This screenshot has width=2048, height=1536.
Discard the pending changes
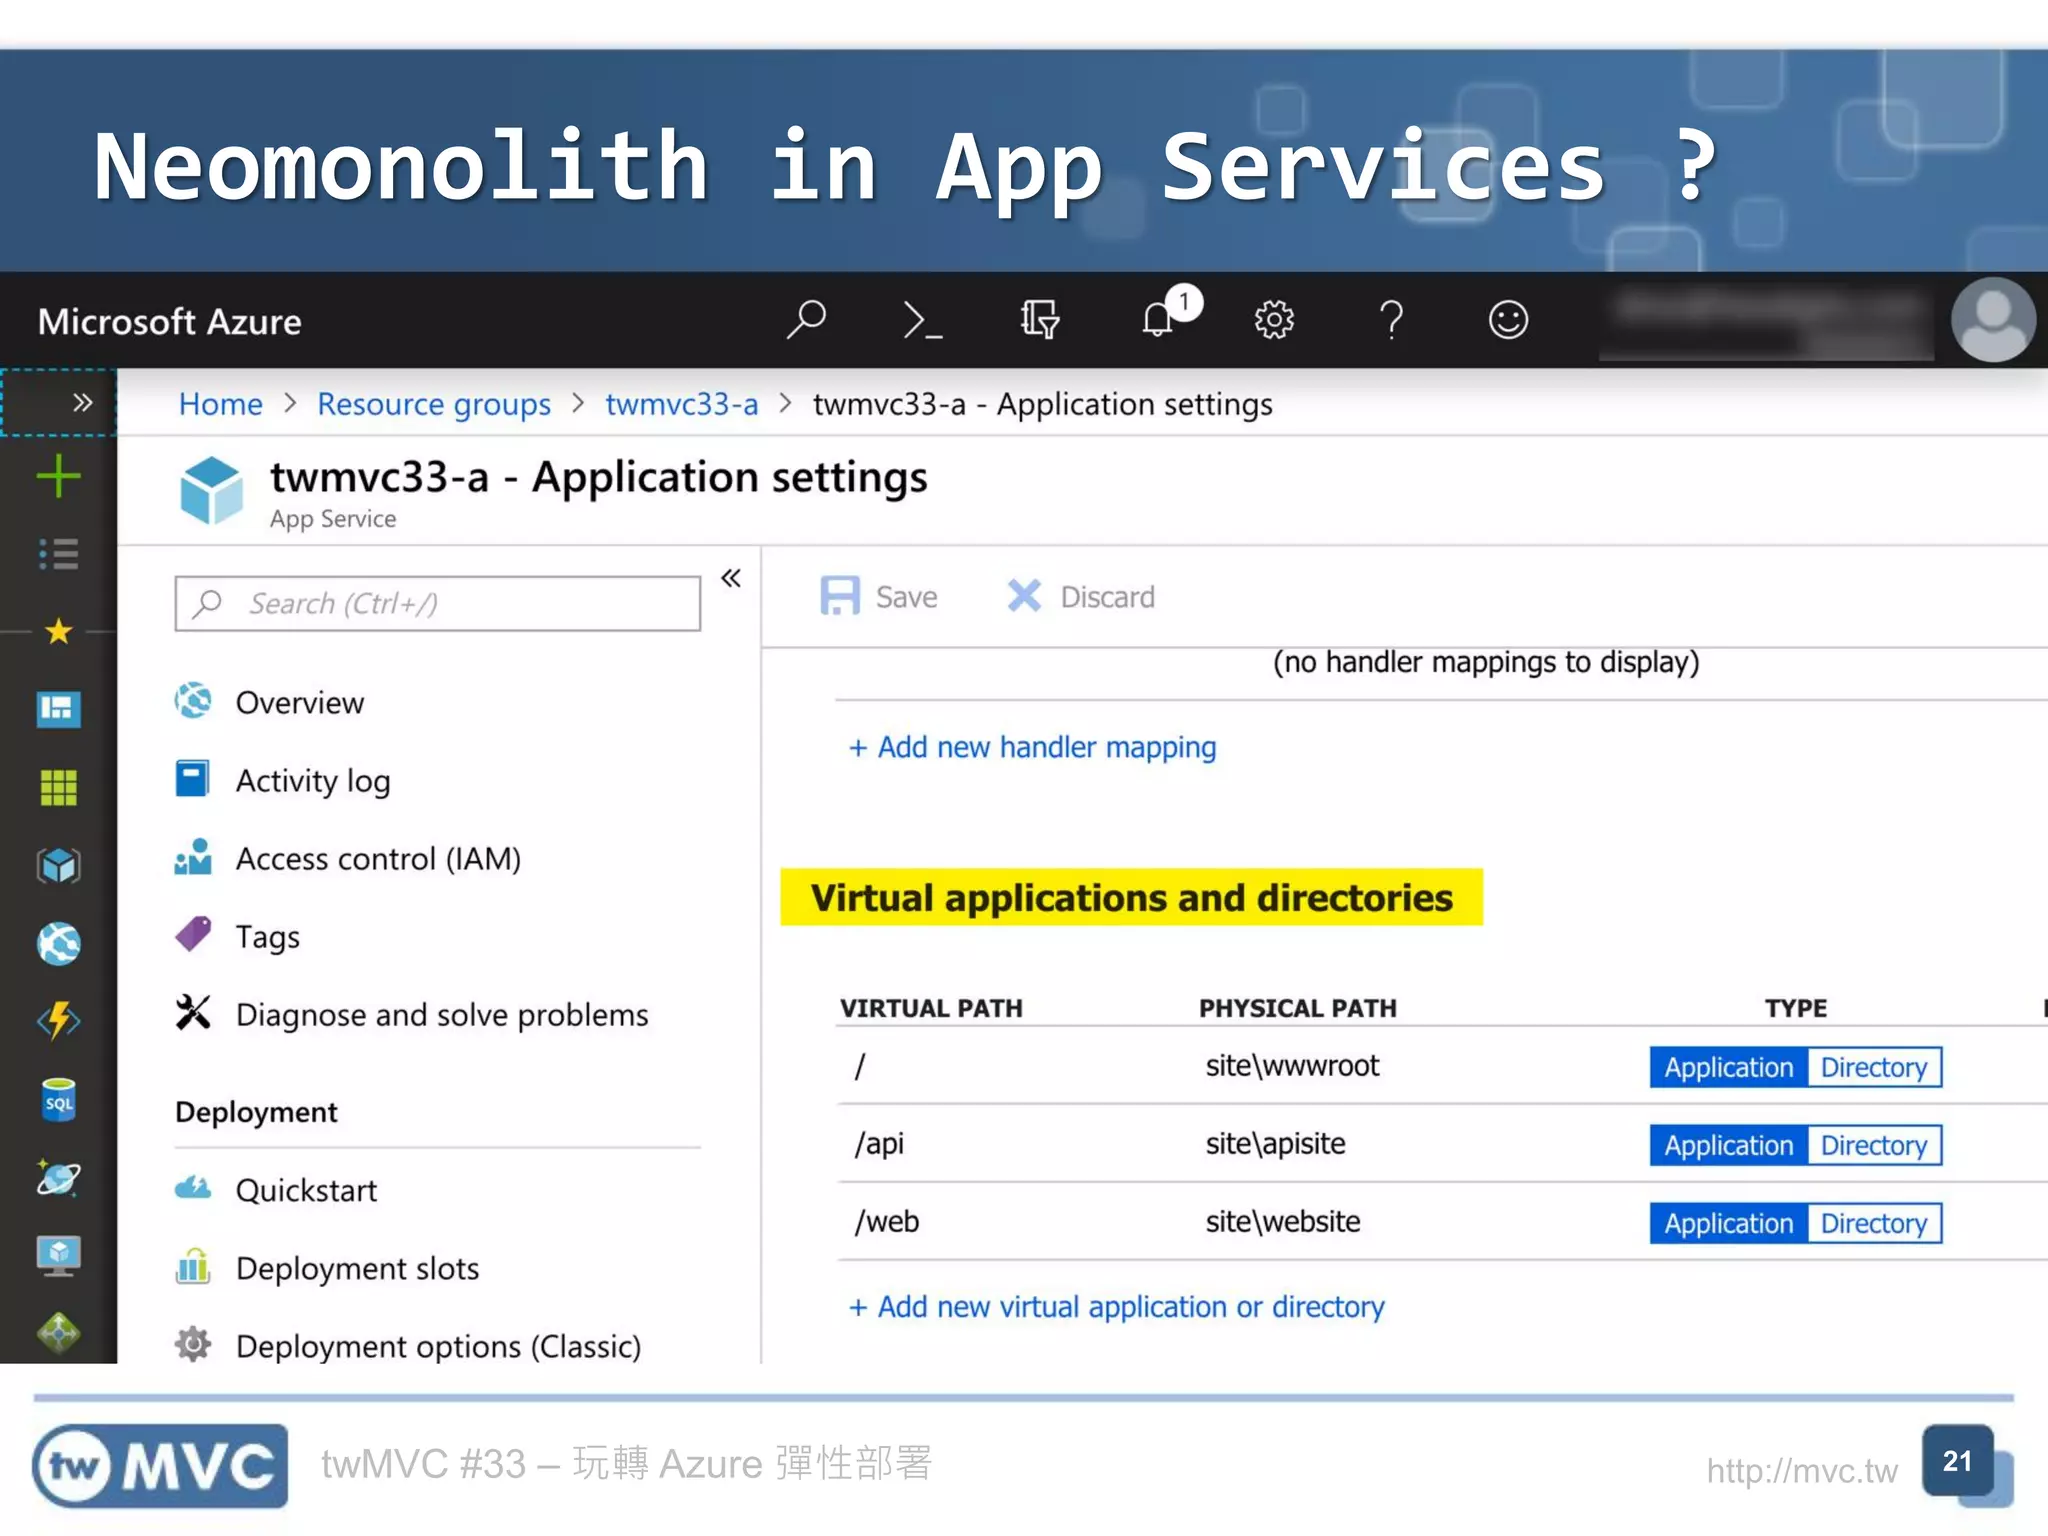click(1080, 596)
